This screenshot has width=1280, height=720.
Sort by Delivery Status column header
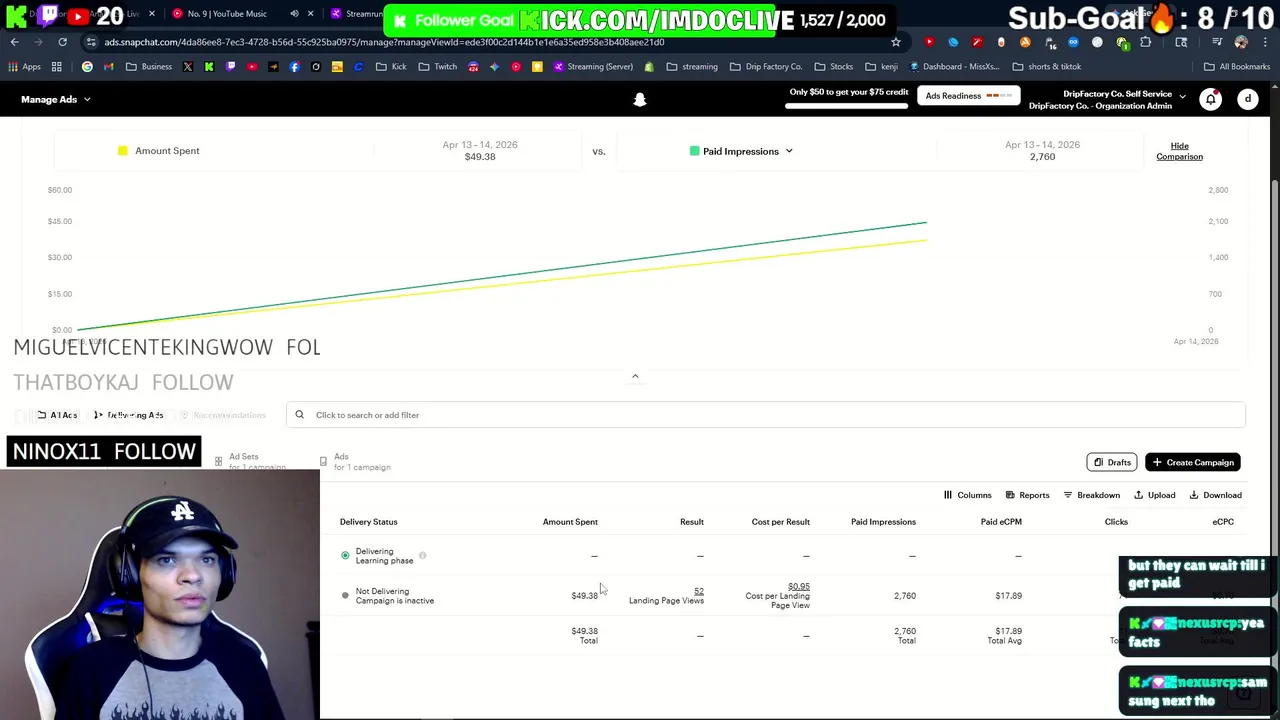point(368,522)
